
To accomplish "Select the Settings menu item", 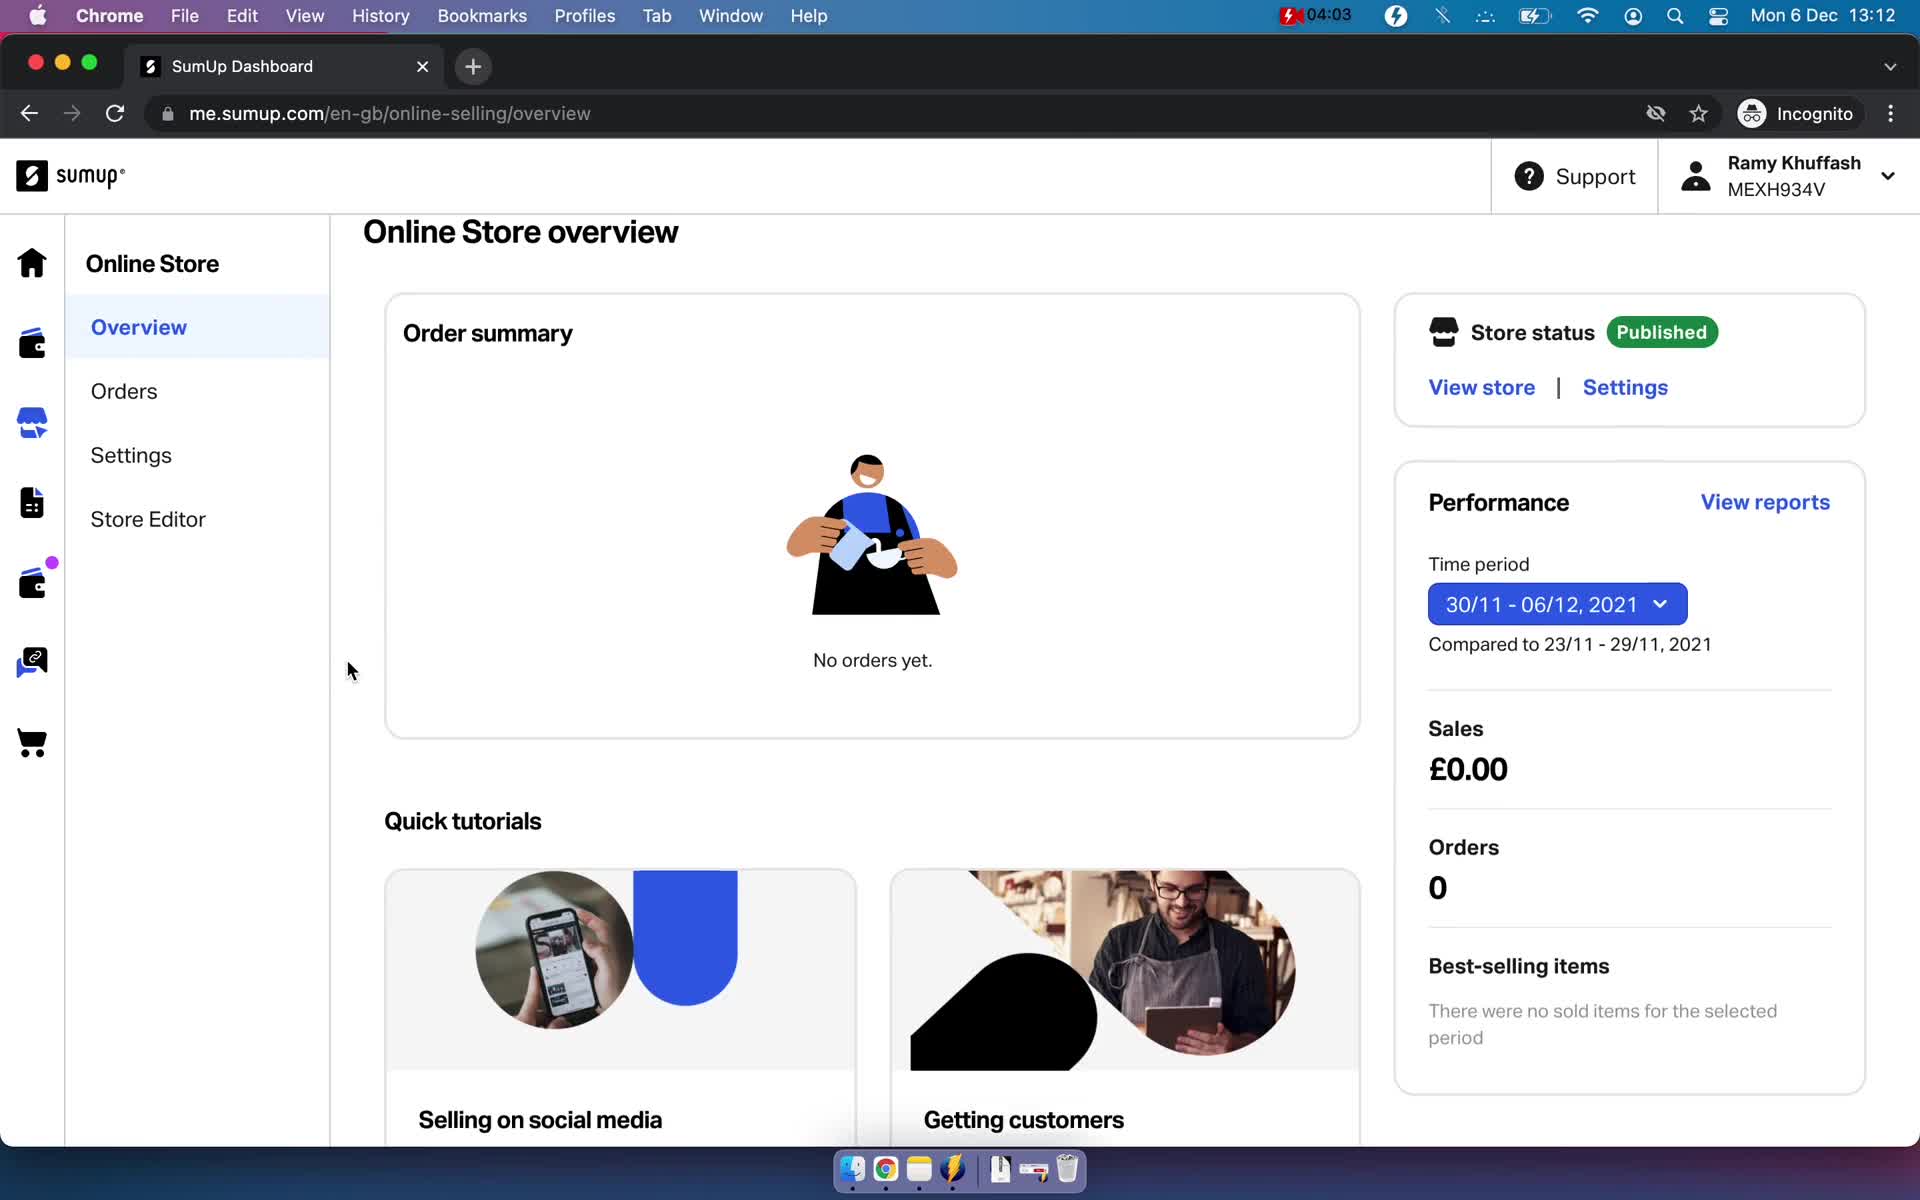I will point(131,453).
